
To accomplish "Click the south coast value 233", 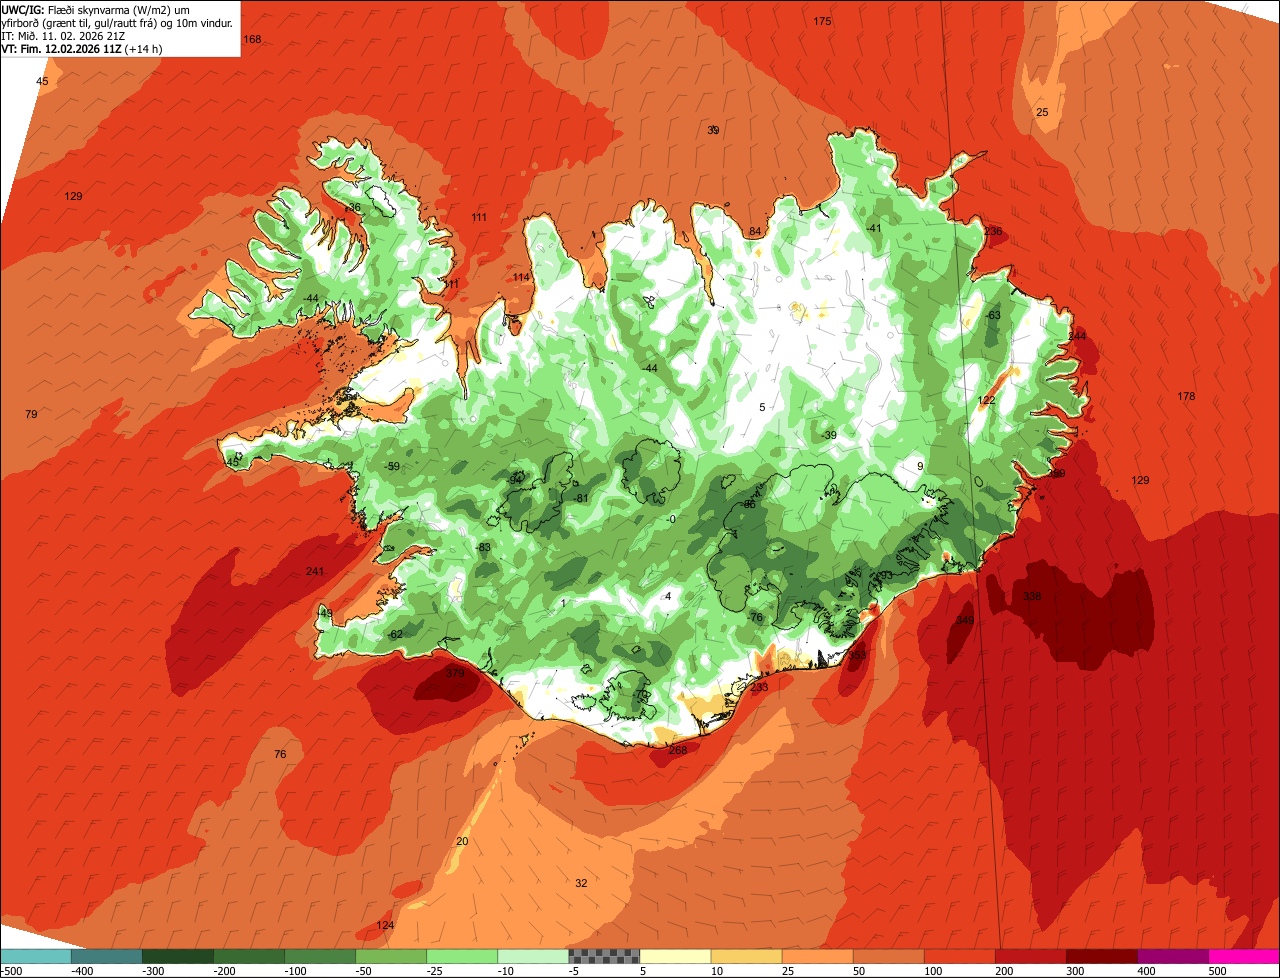I will pos(759,687).
